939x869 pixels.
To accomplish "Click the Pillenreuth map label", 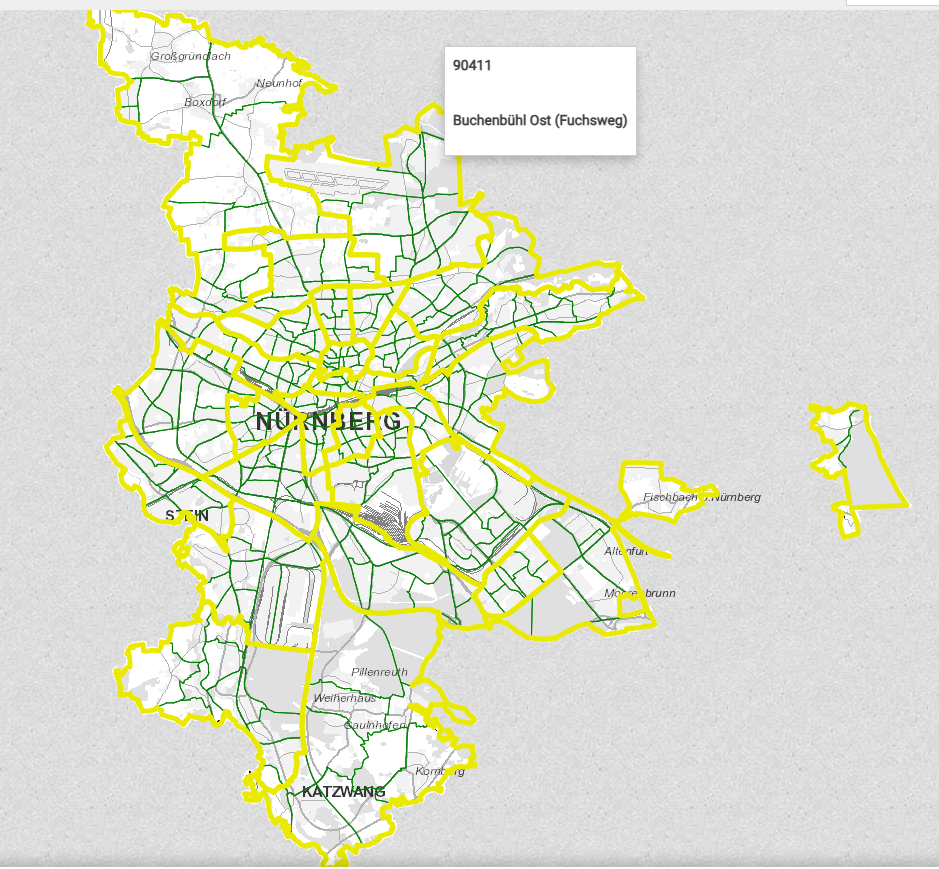I will (379, 672).
